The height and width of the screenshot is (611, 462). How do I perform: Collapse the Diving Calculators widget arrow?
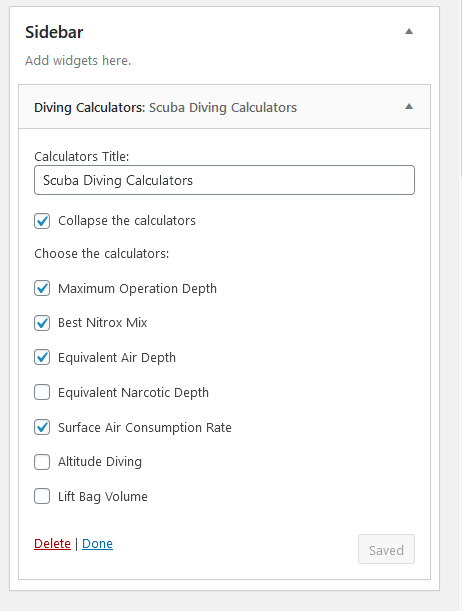pos(409,106)
